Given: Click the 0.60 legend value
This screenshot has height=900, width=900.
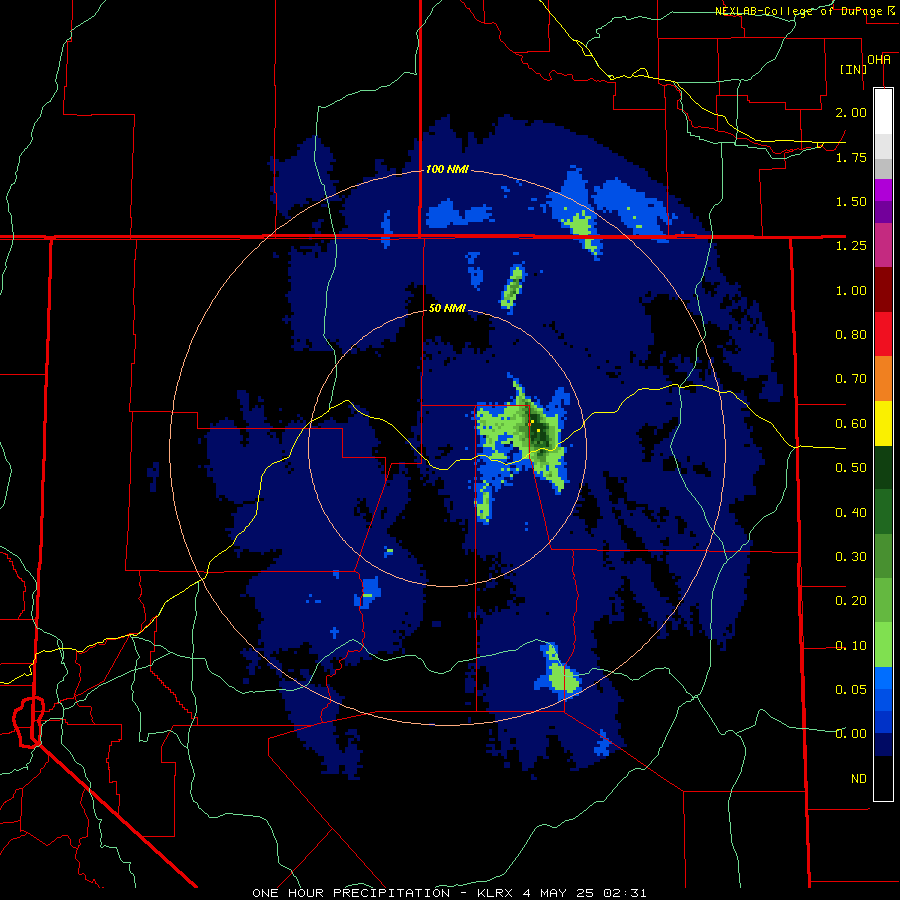Looking at the screenshot, I should pos(851,424).
